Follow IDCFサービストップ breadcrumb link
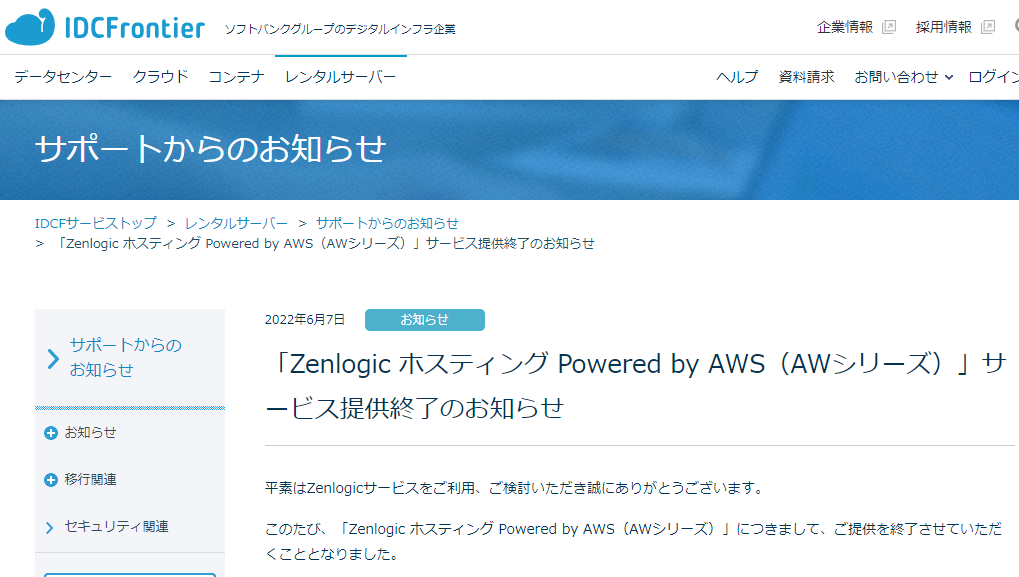 click(96, 223)
